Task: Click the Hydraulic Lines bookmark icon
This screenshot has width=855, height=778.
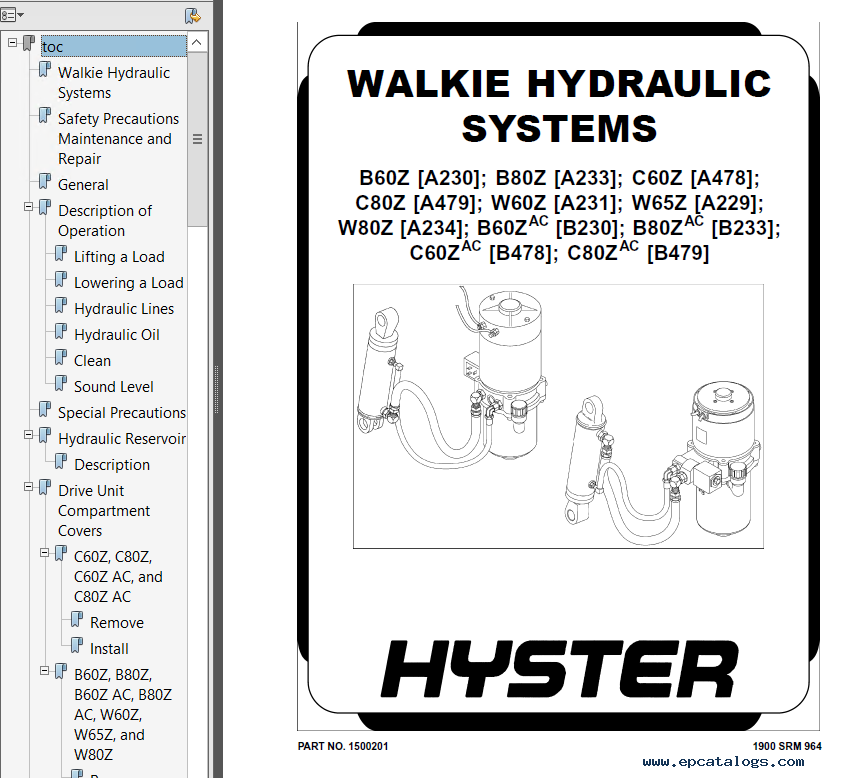Action: click(x=61, y=305)
